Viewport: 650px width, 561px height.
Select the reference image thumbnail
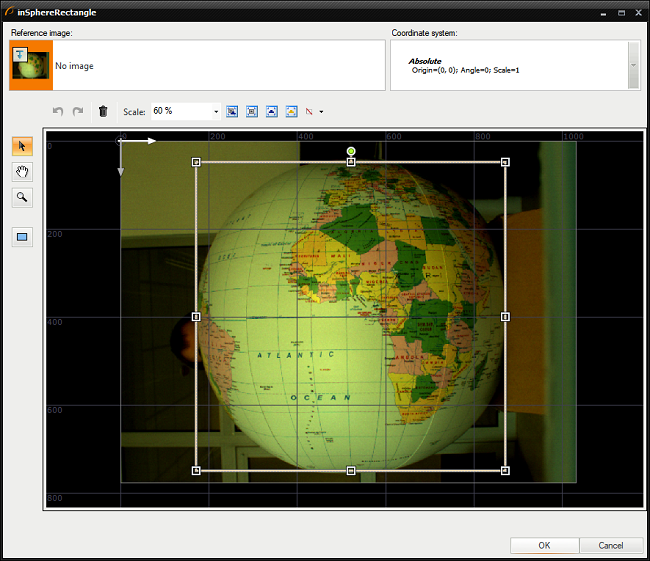[x=31, y=65]
